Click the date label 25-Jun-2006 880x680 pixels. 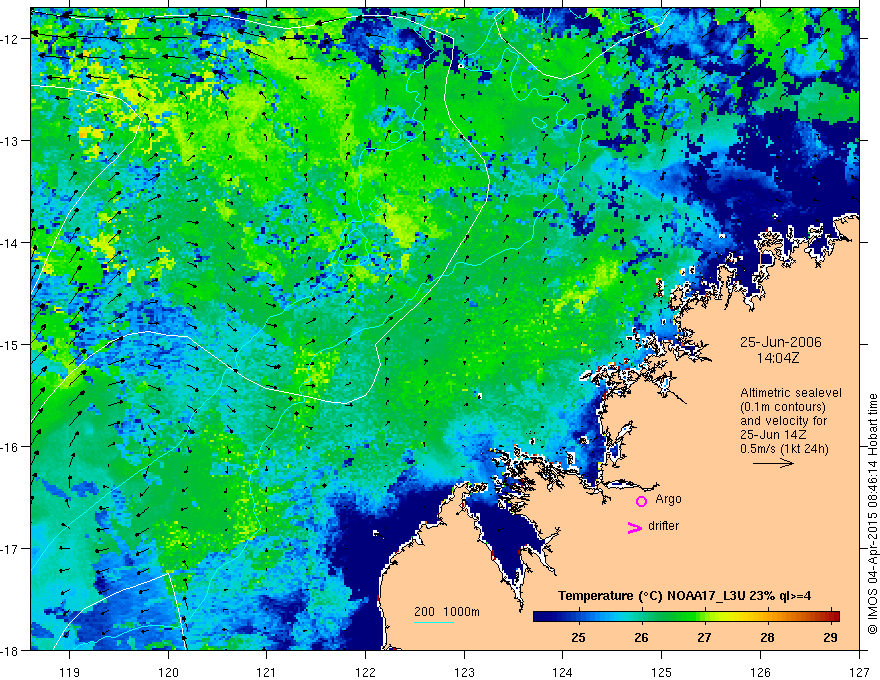[x=781, y=342]
